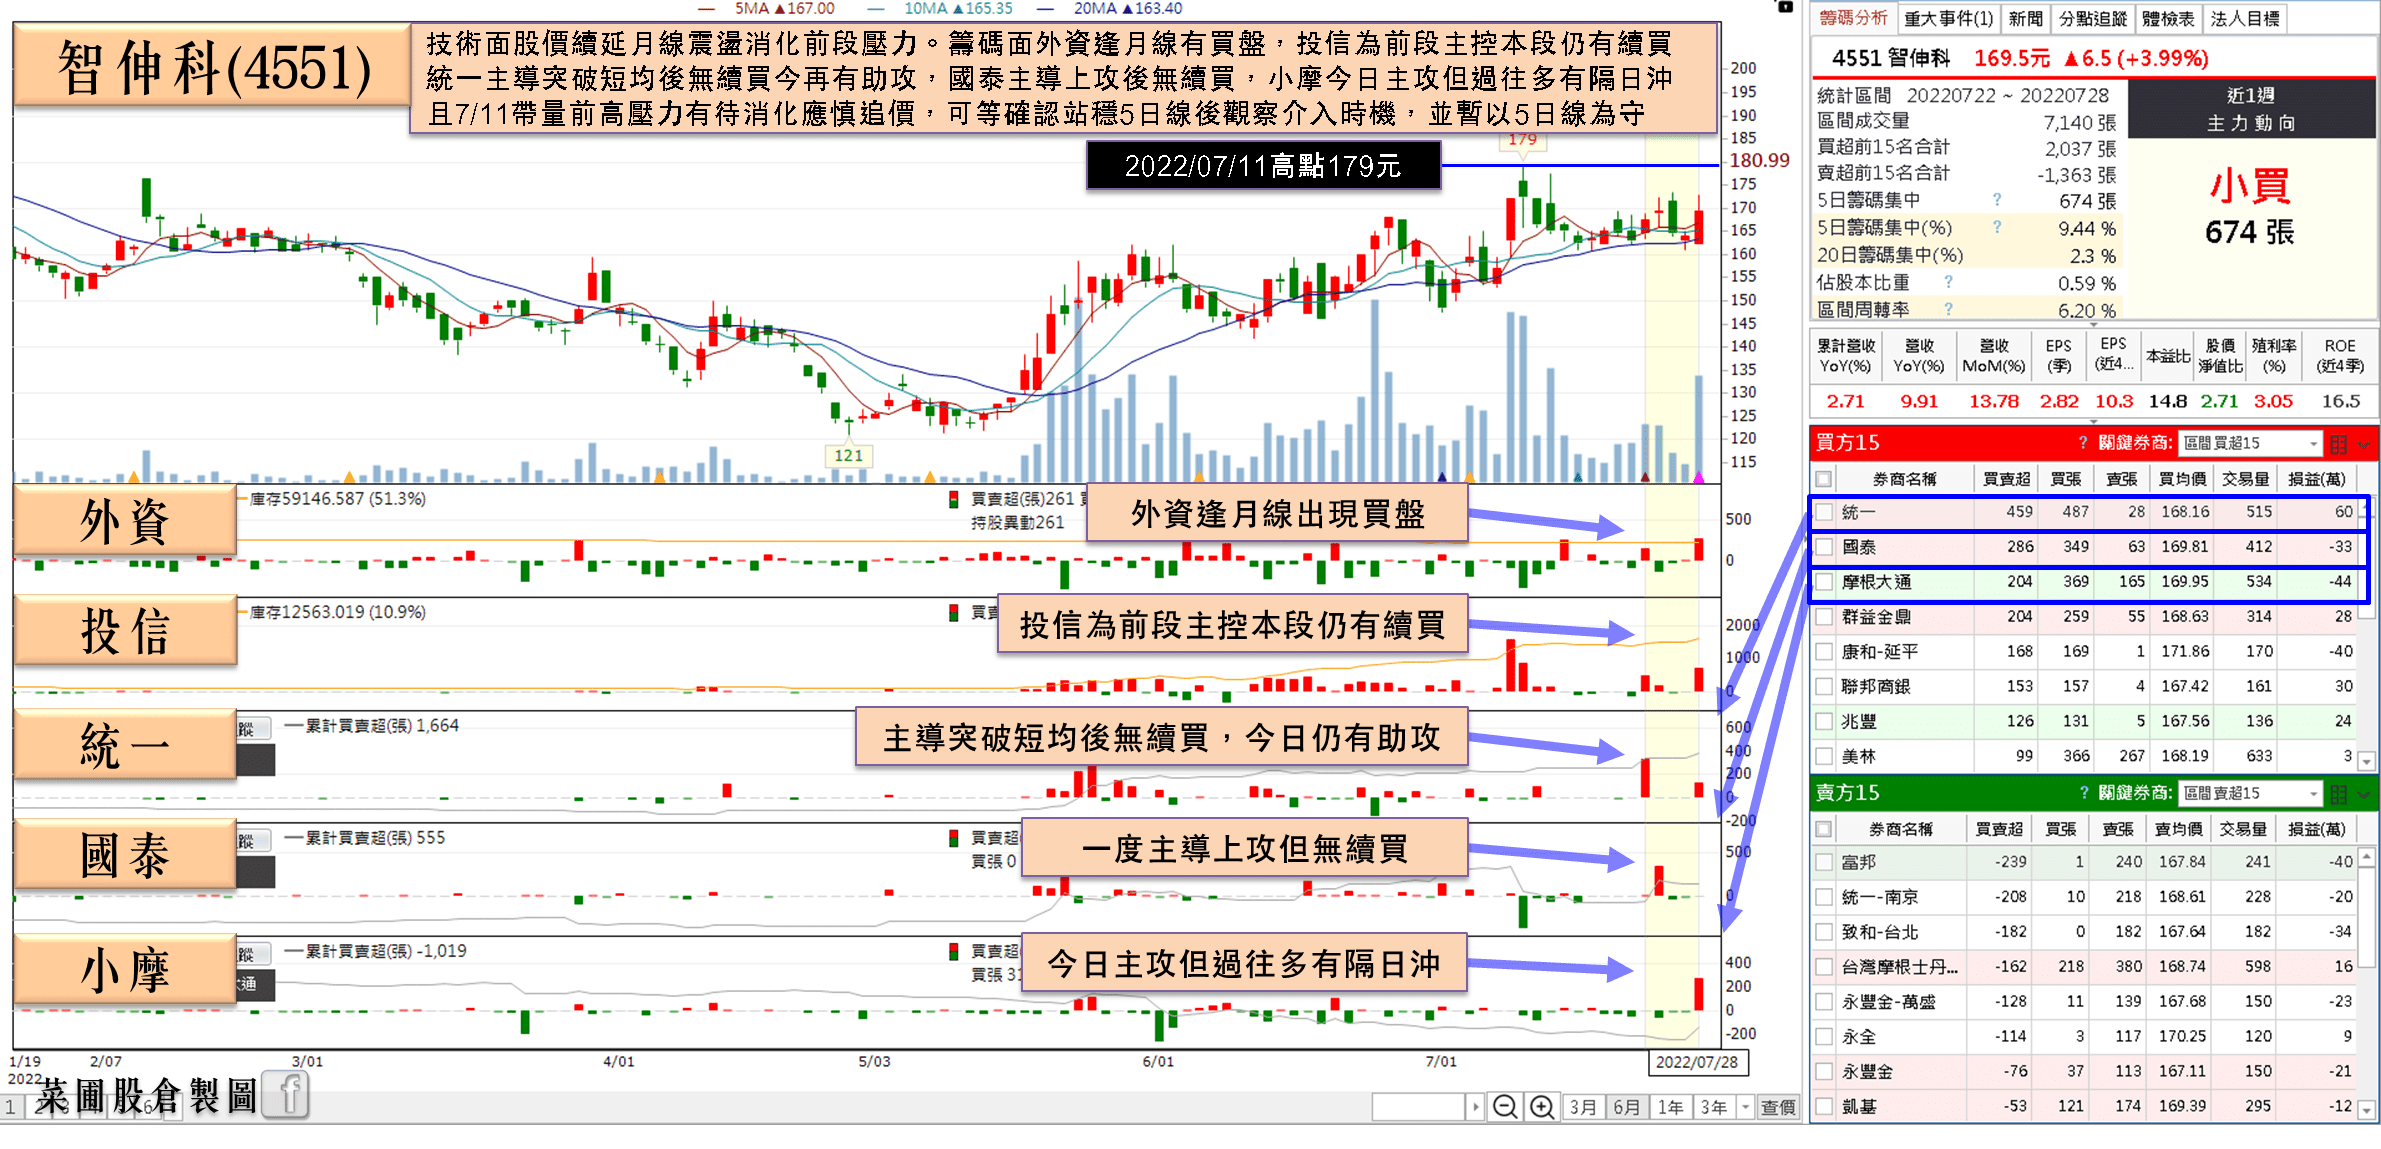
Task: Click the ROE (近4季) column header
Action: point(2339,356)
